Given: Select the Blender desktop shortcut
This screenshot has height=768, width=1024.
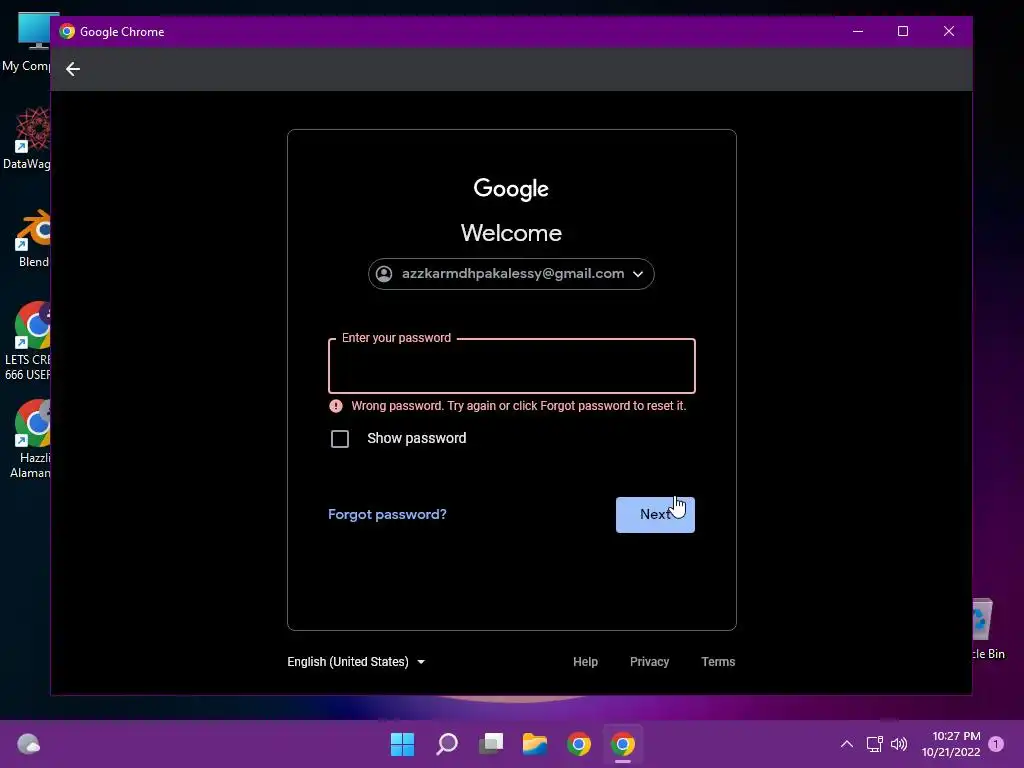Looking at the screenshot, I should 33,239.
